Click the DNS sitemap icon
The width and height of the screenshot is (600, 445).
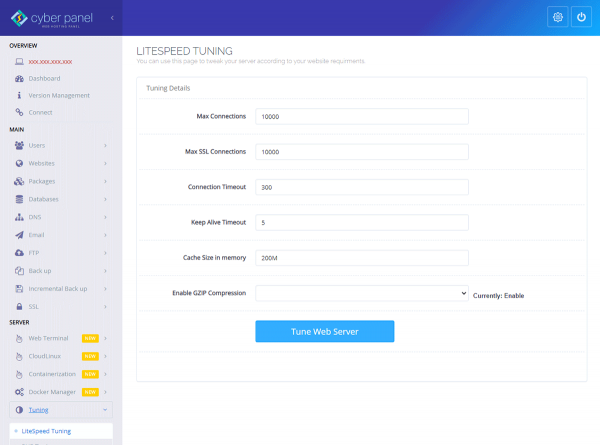19,217
